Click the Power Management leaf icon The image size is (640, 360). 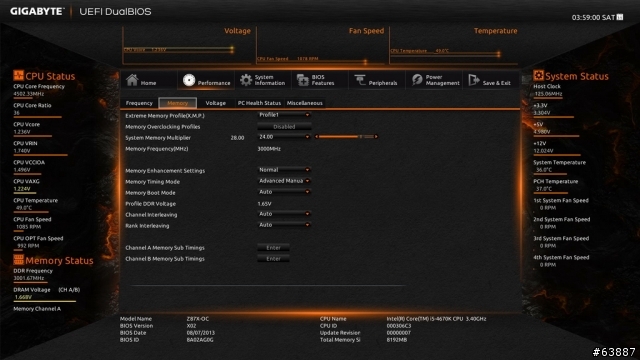click(417, 80)
